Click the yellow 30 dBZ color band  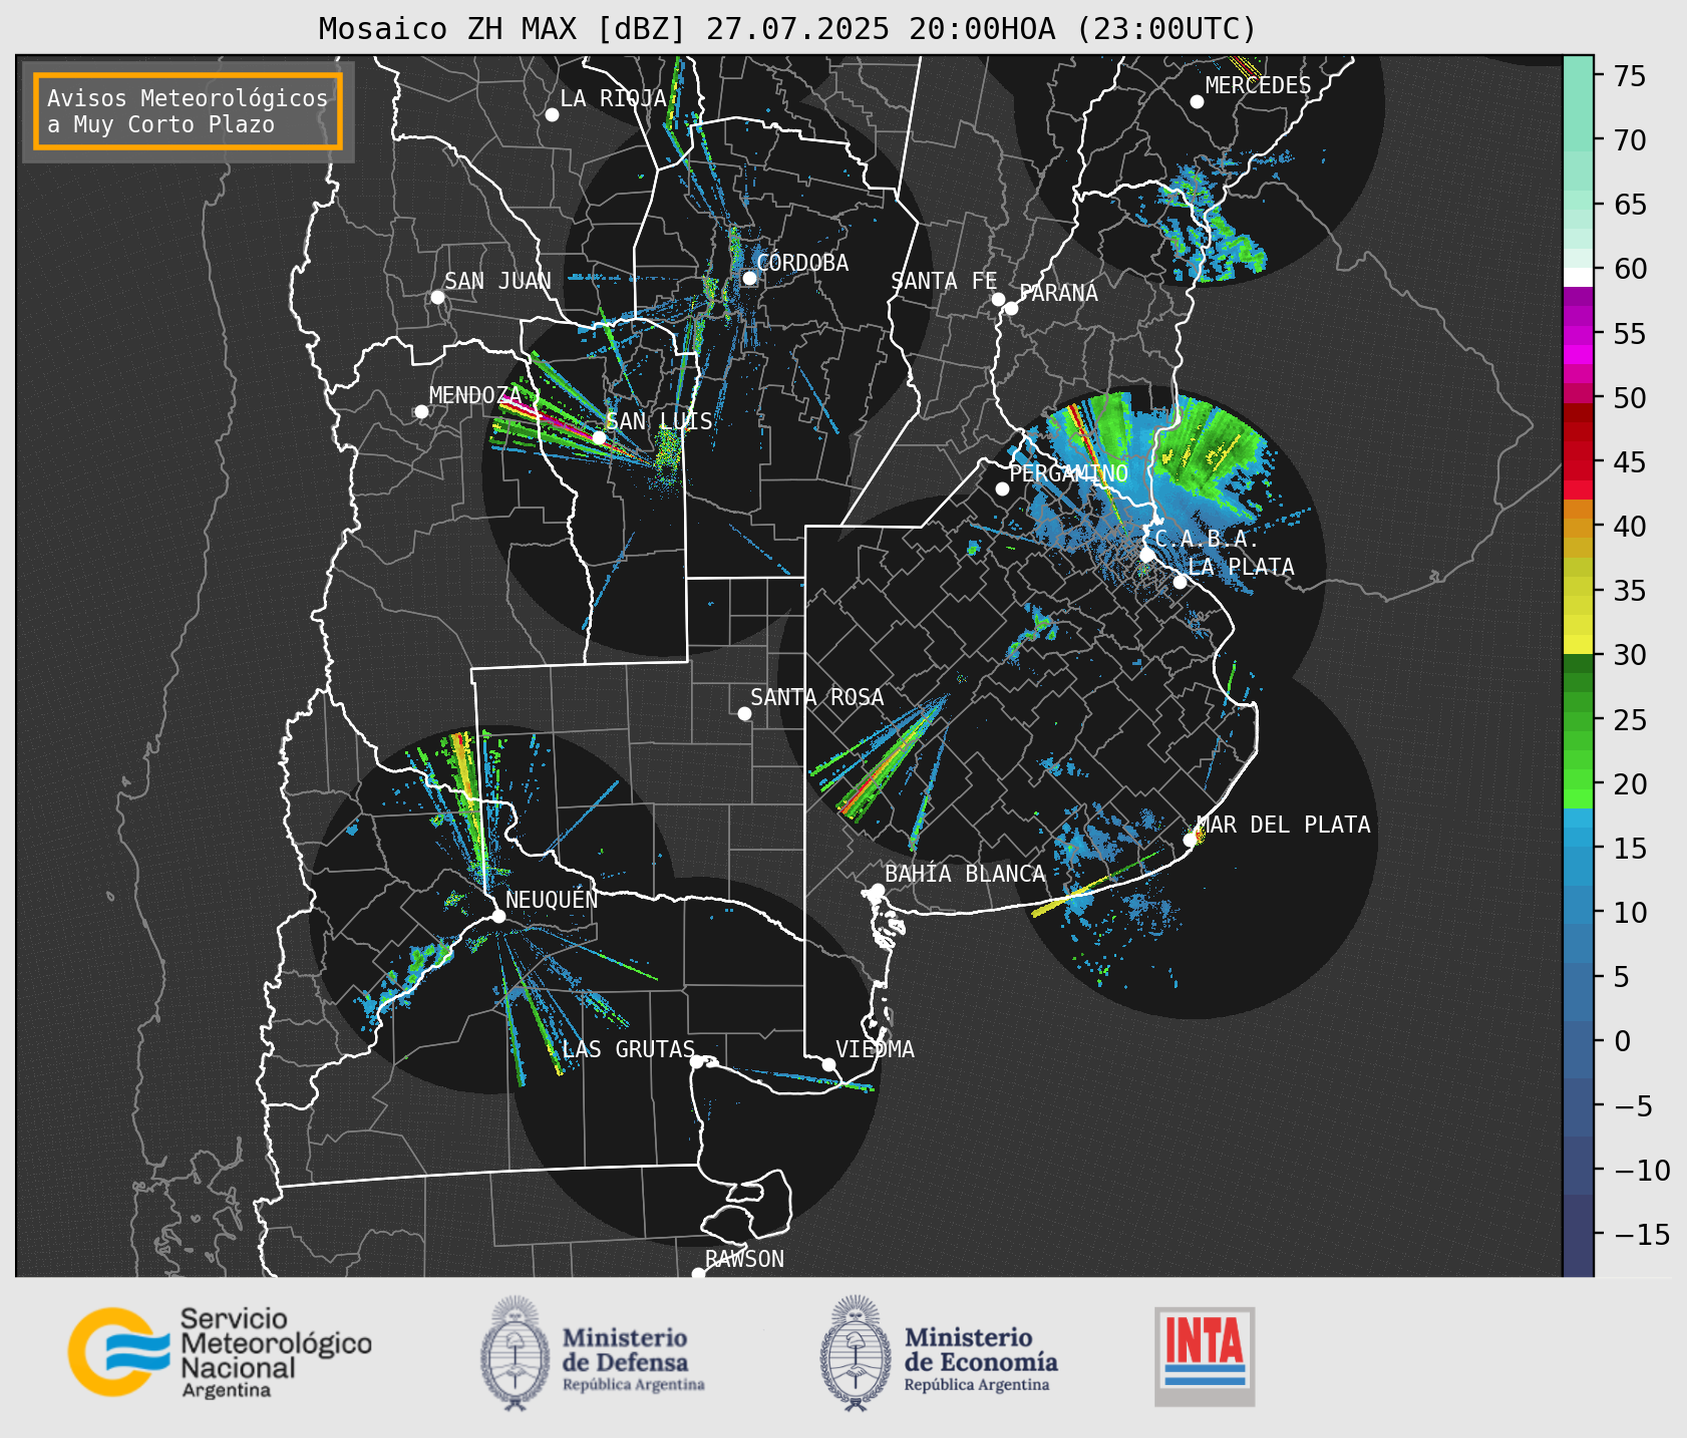(1578, 646)
